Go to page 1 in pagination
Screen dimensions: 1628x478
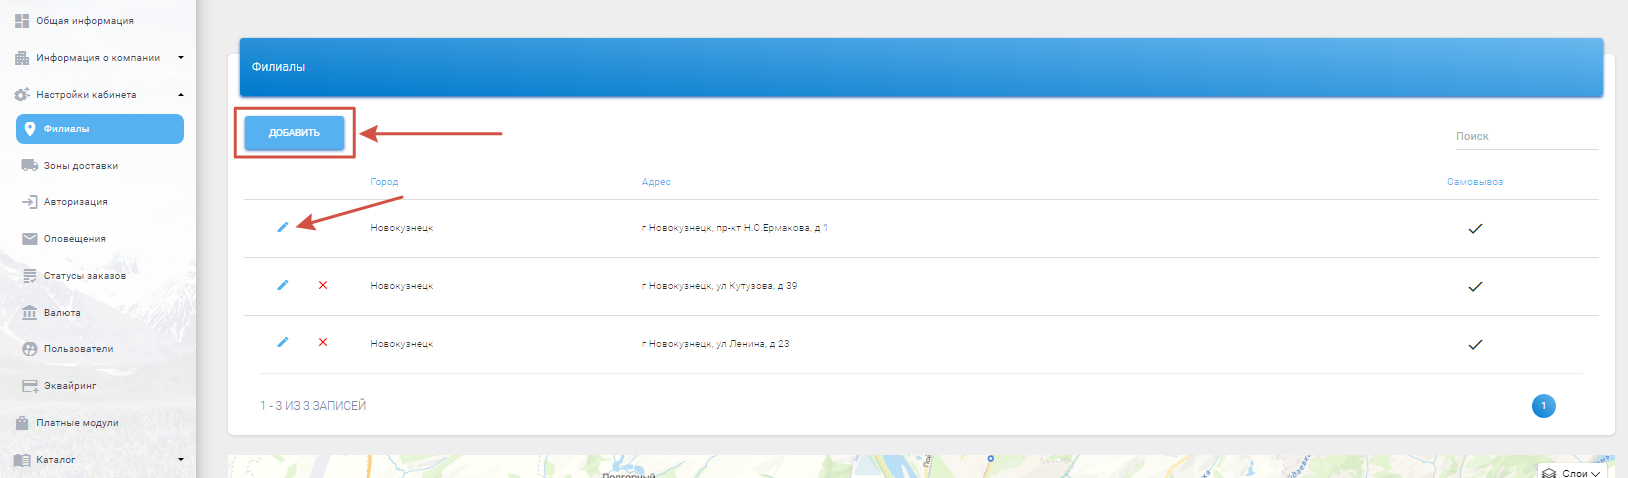[x=1543, y=406]
